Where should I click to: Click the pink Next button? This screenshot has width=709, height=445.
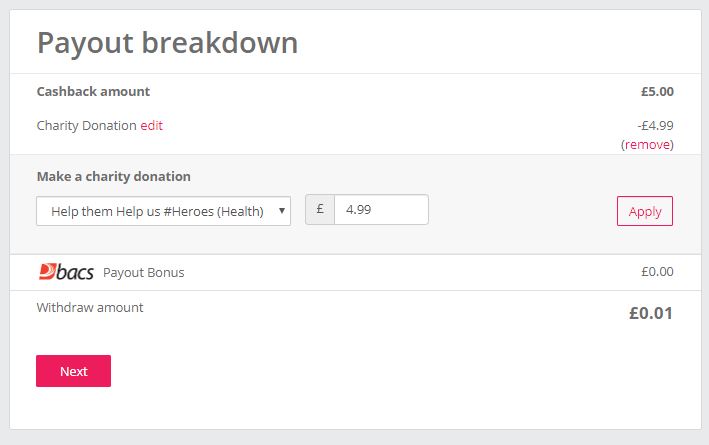click(x=73, y=371)
